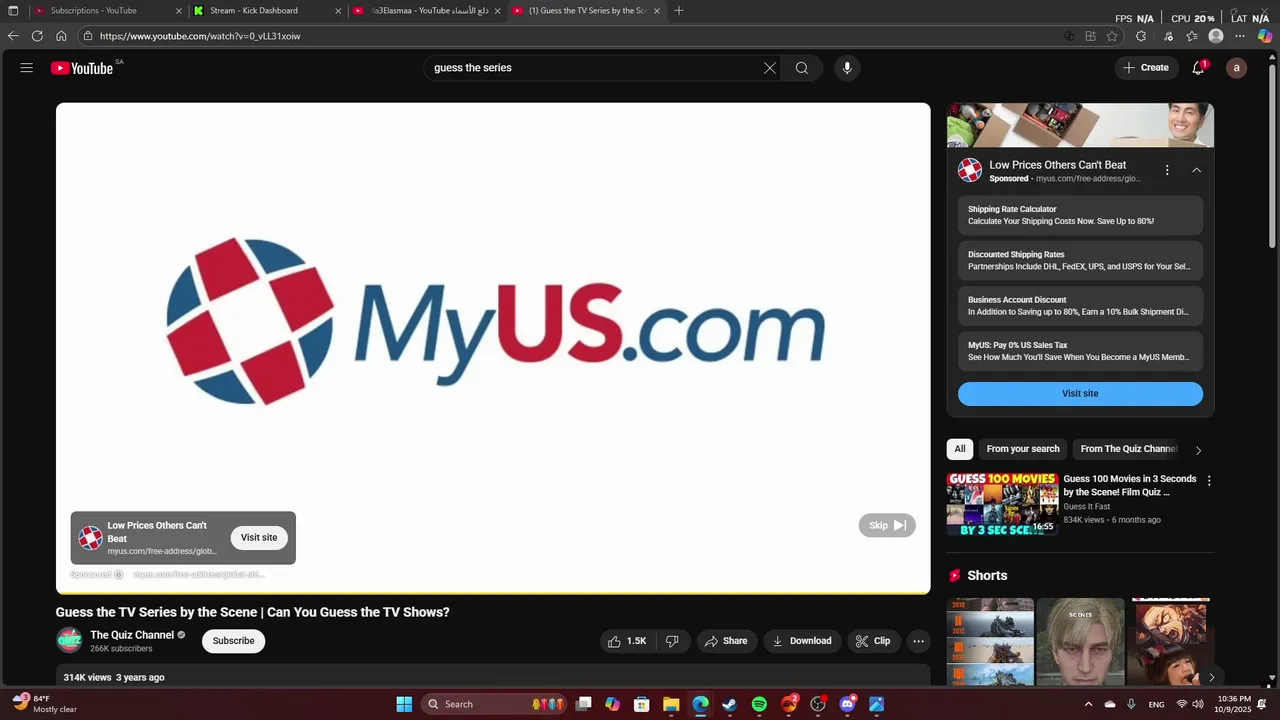Go to the YouTube home logo
The width and height of the screenshot is (1280, 720).
point(82,68)
